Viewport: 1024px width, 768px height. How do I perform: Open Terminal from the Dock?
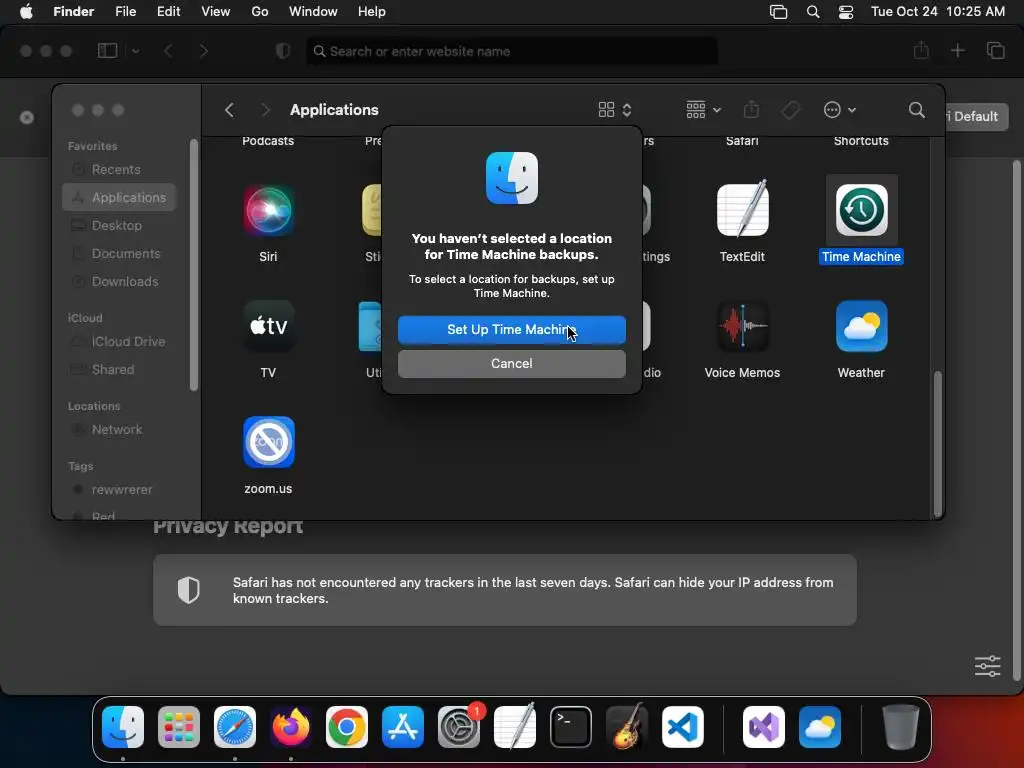[x=571, y=727]
